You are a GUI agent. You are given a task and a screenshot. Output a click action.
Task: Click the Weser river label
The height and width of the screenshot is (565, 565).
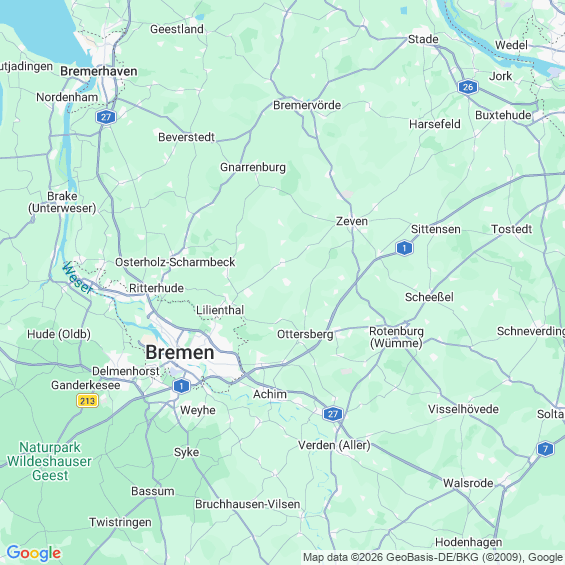point(77,278)
